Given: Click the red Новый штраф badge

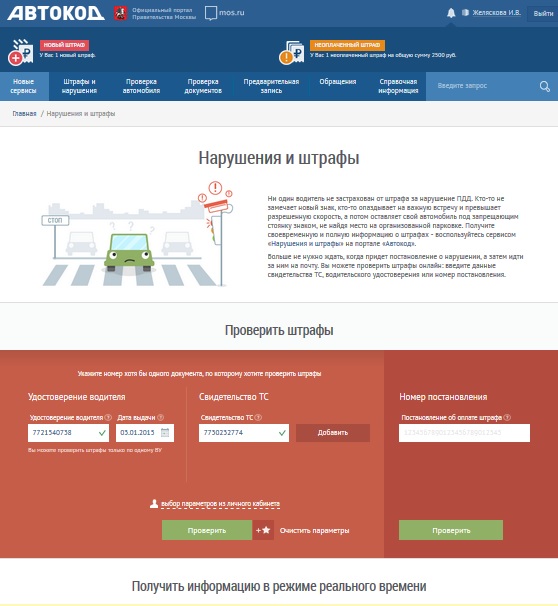Looking at the screenshot, I should (64, 45).
